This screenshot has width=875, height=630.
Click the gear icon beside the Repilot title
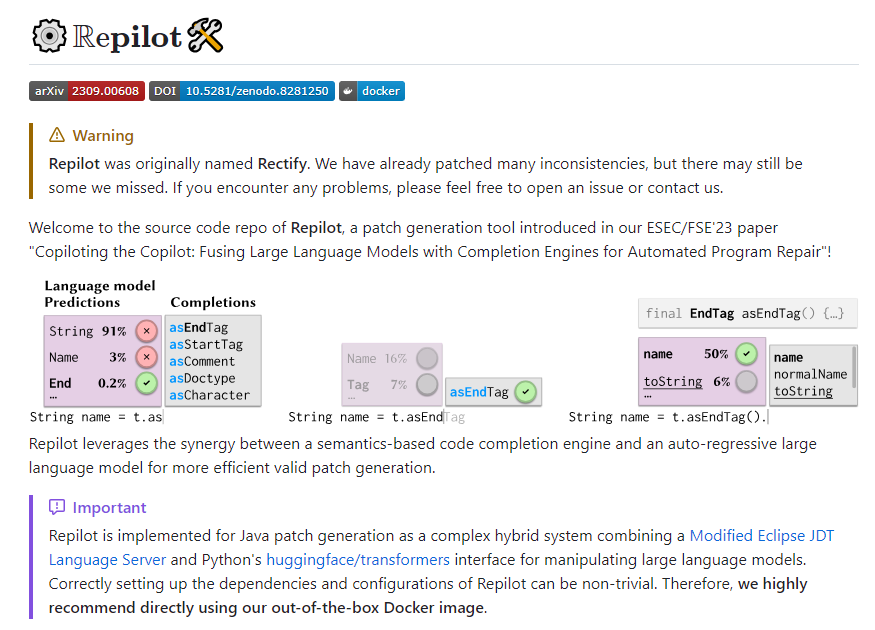point(49,36)
